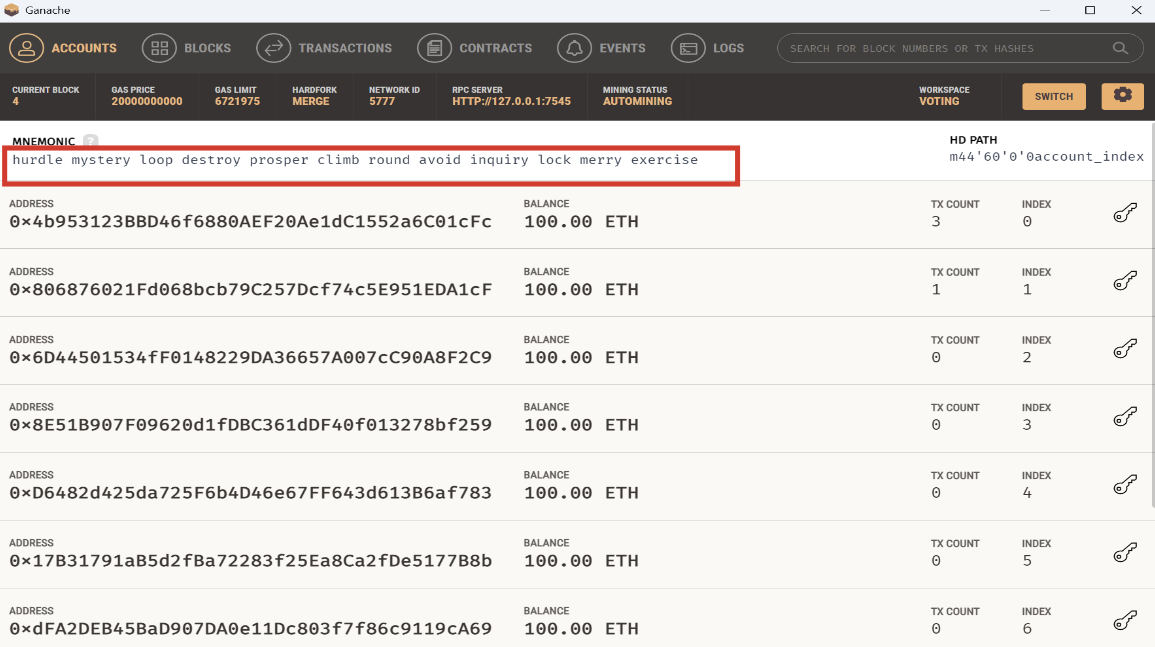Click the Switch workspace button
The image size is (1155, 647).
point(1053,97)
